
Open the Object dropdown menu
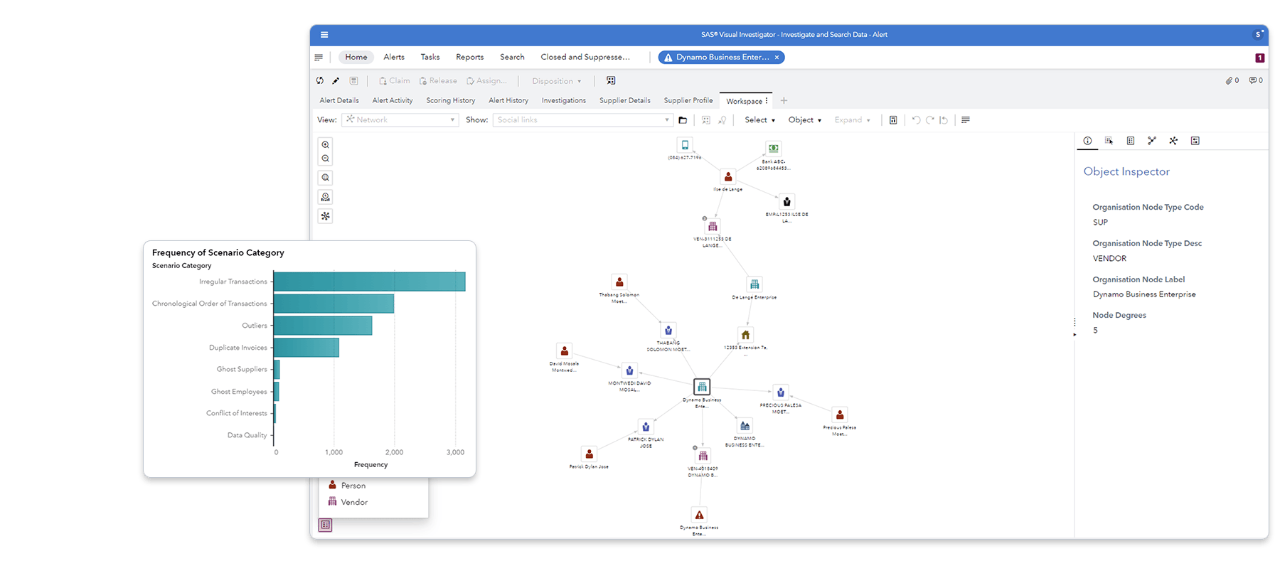click(x=804, y=120)
